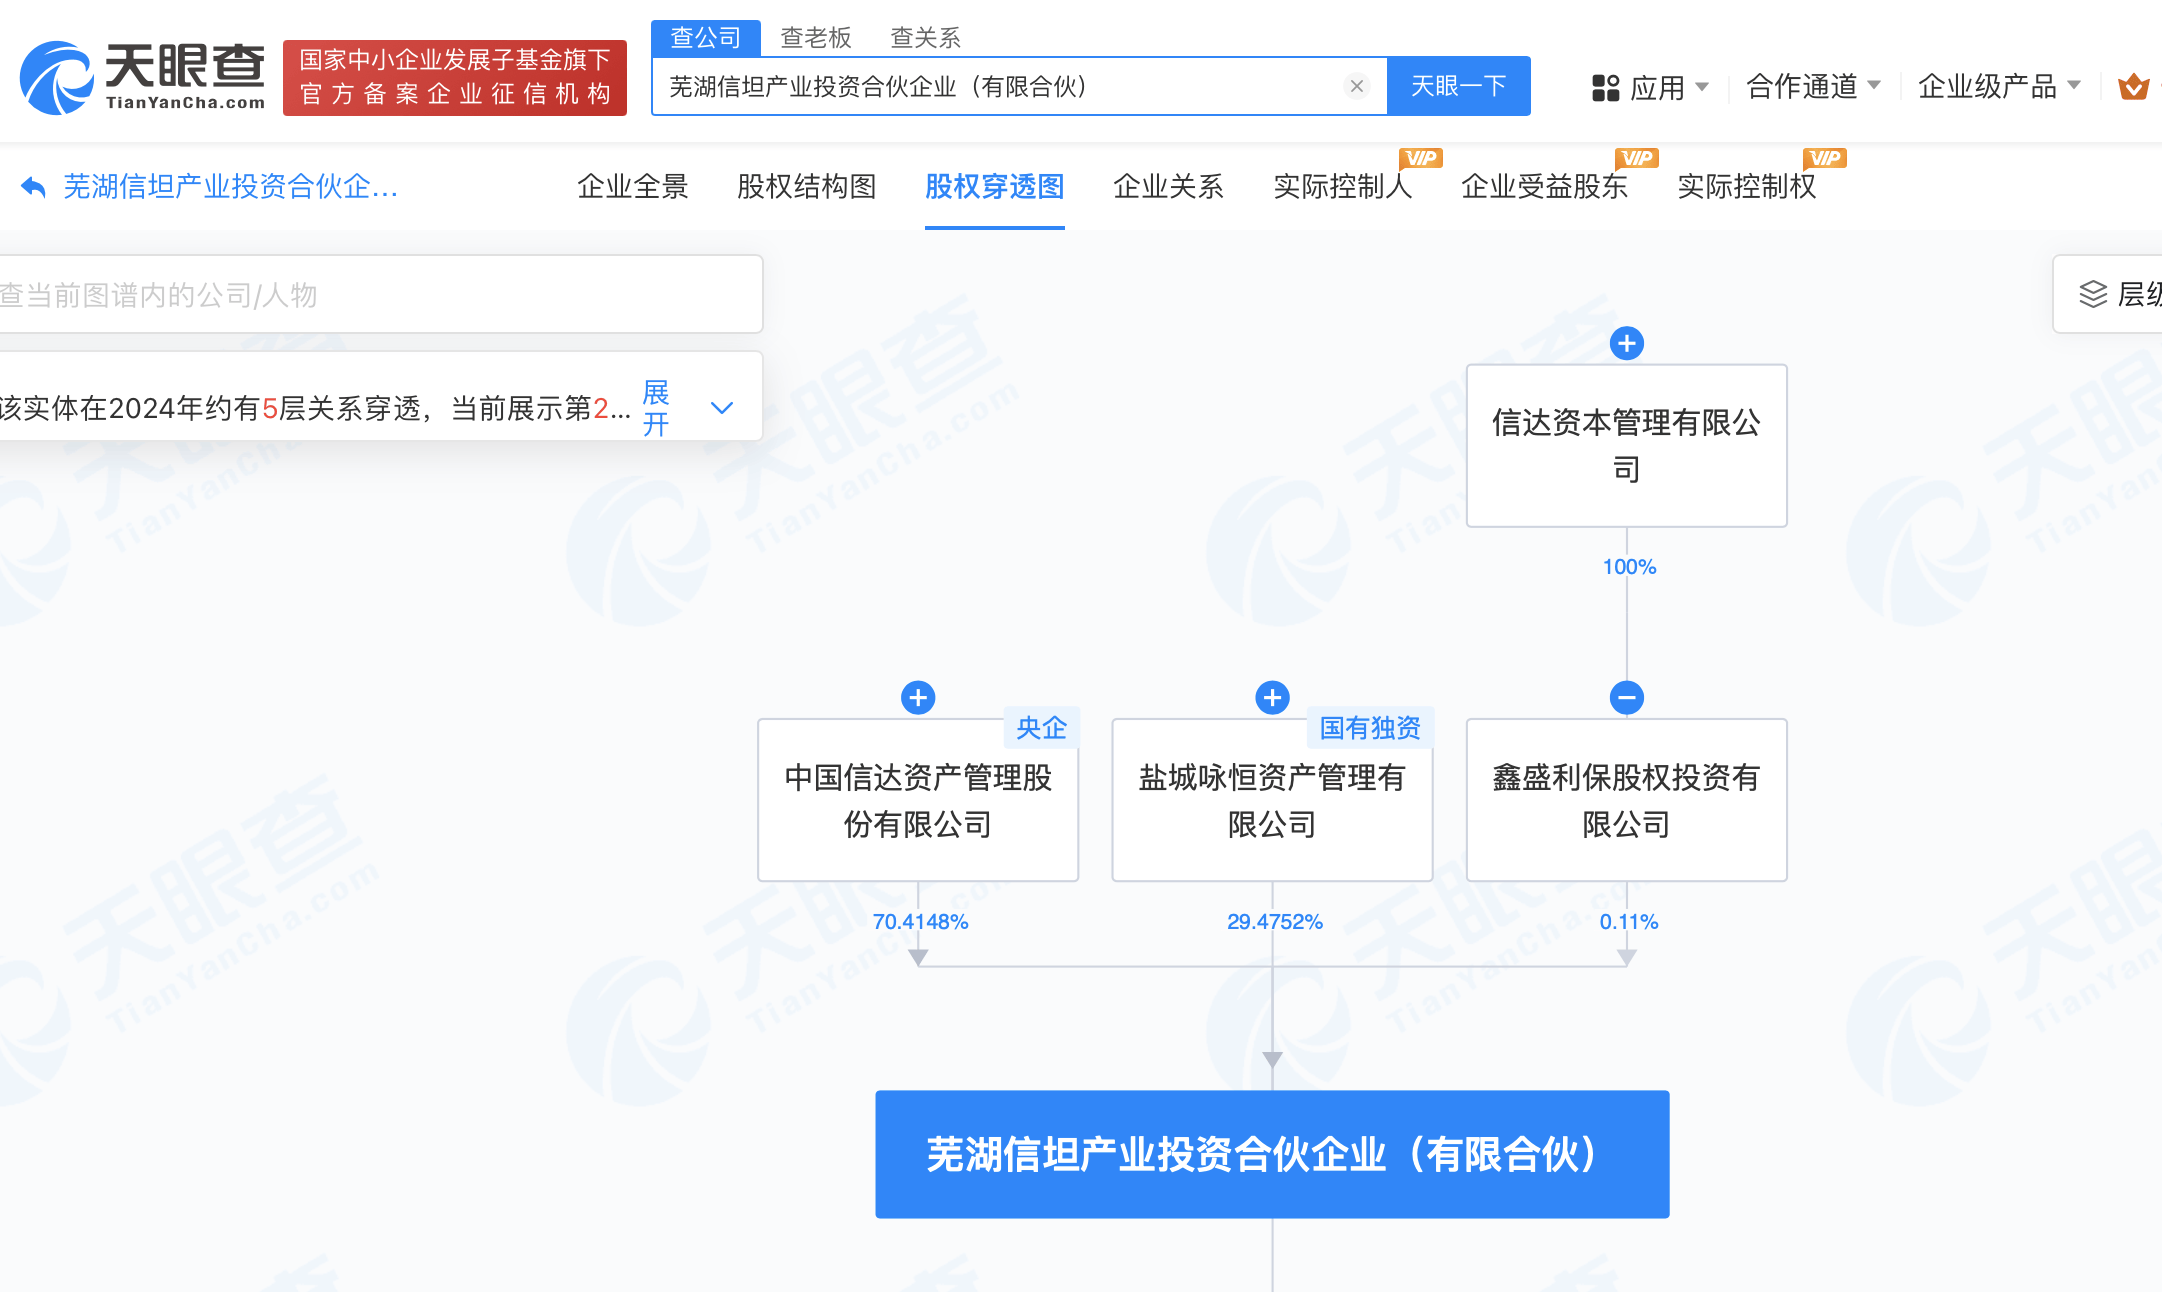Click the layers icon in the level panel
Image resolution: width=2162 pixels, height=1292 pixels.
(2093, 294)
